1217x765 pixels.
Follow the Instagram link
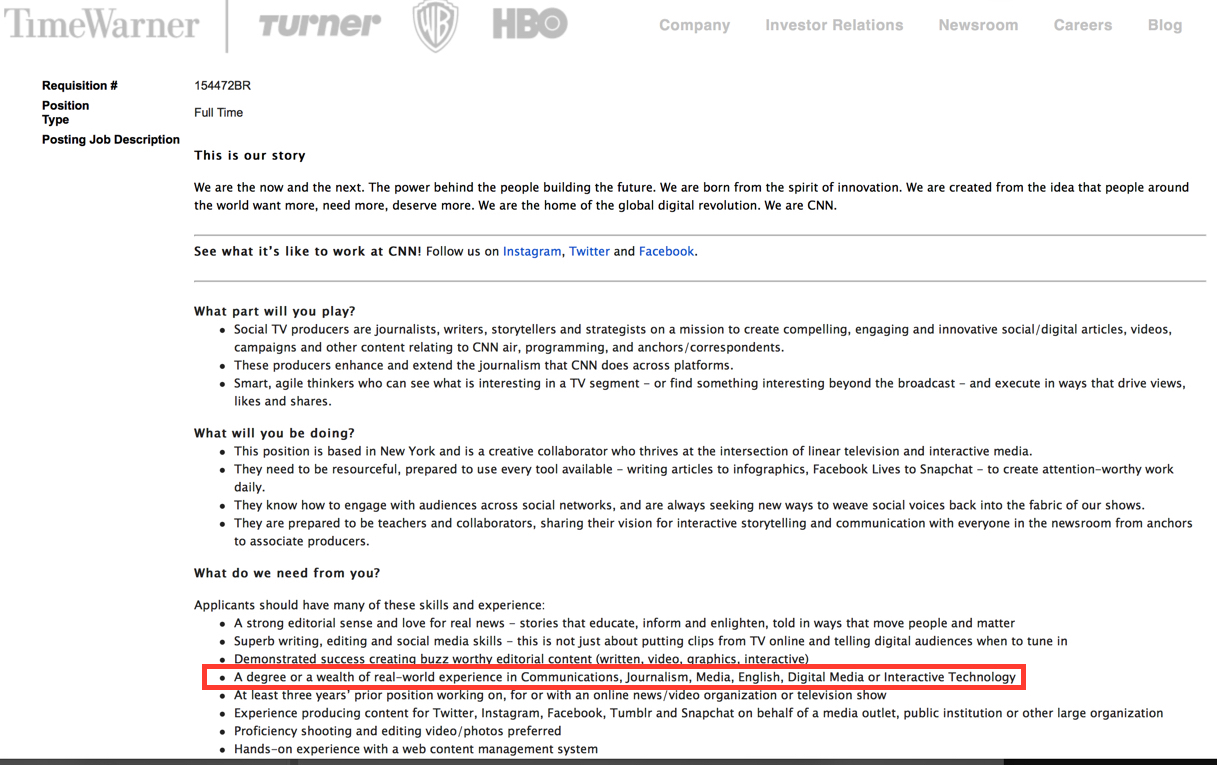coord(532,251)
